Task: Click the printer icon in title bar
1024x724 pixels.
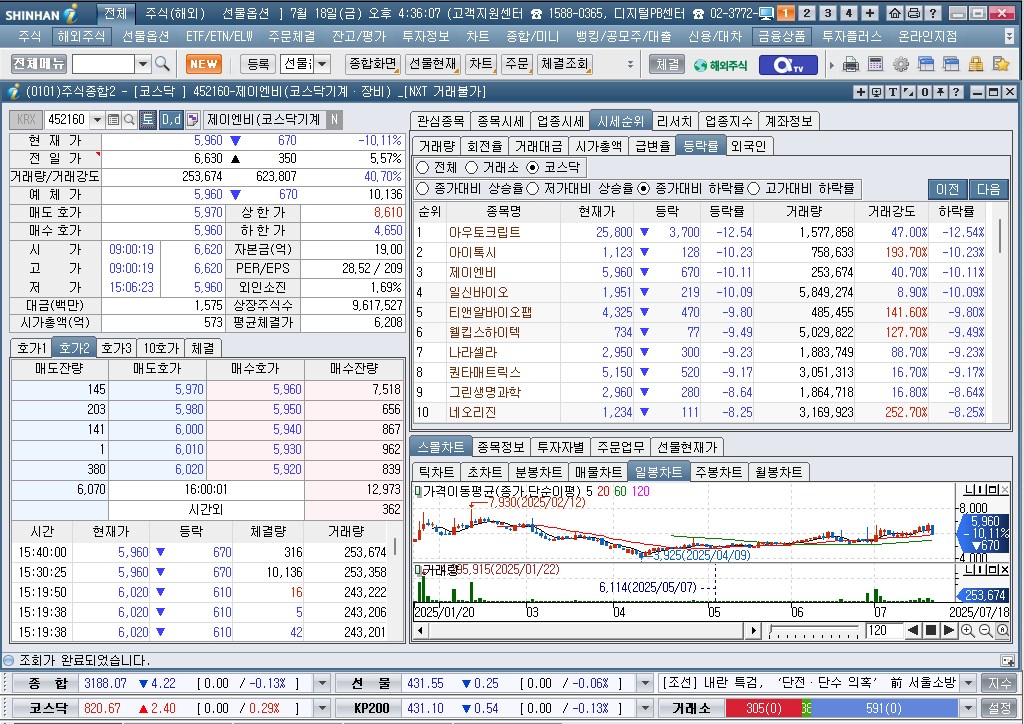Action: [x=914, y=13]
